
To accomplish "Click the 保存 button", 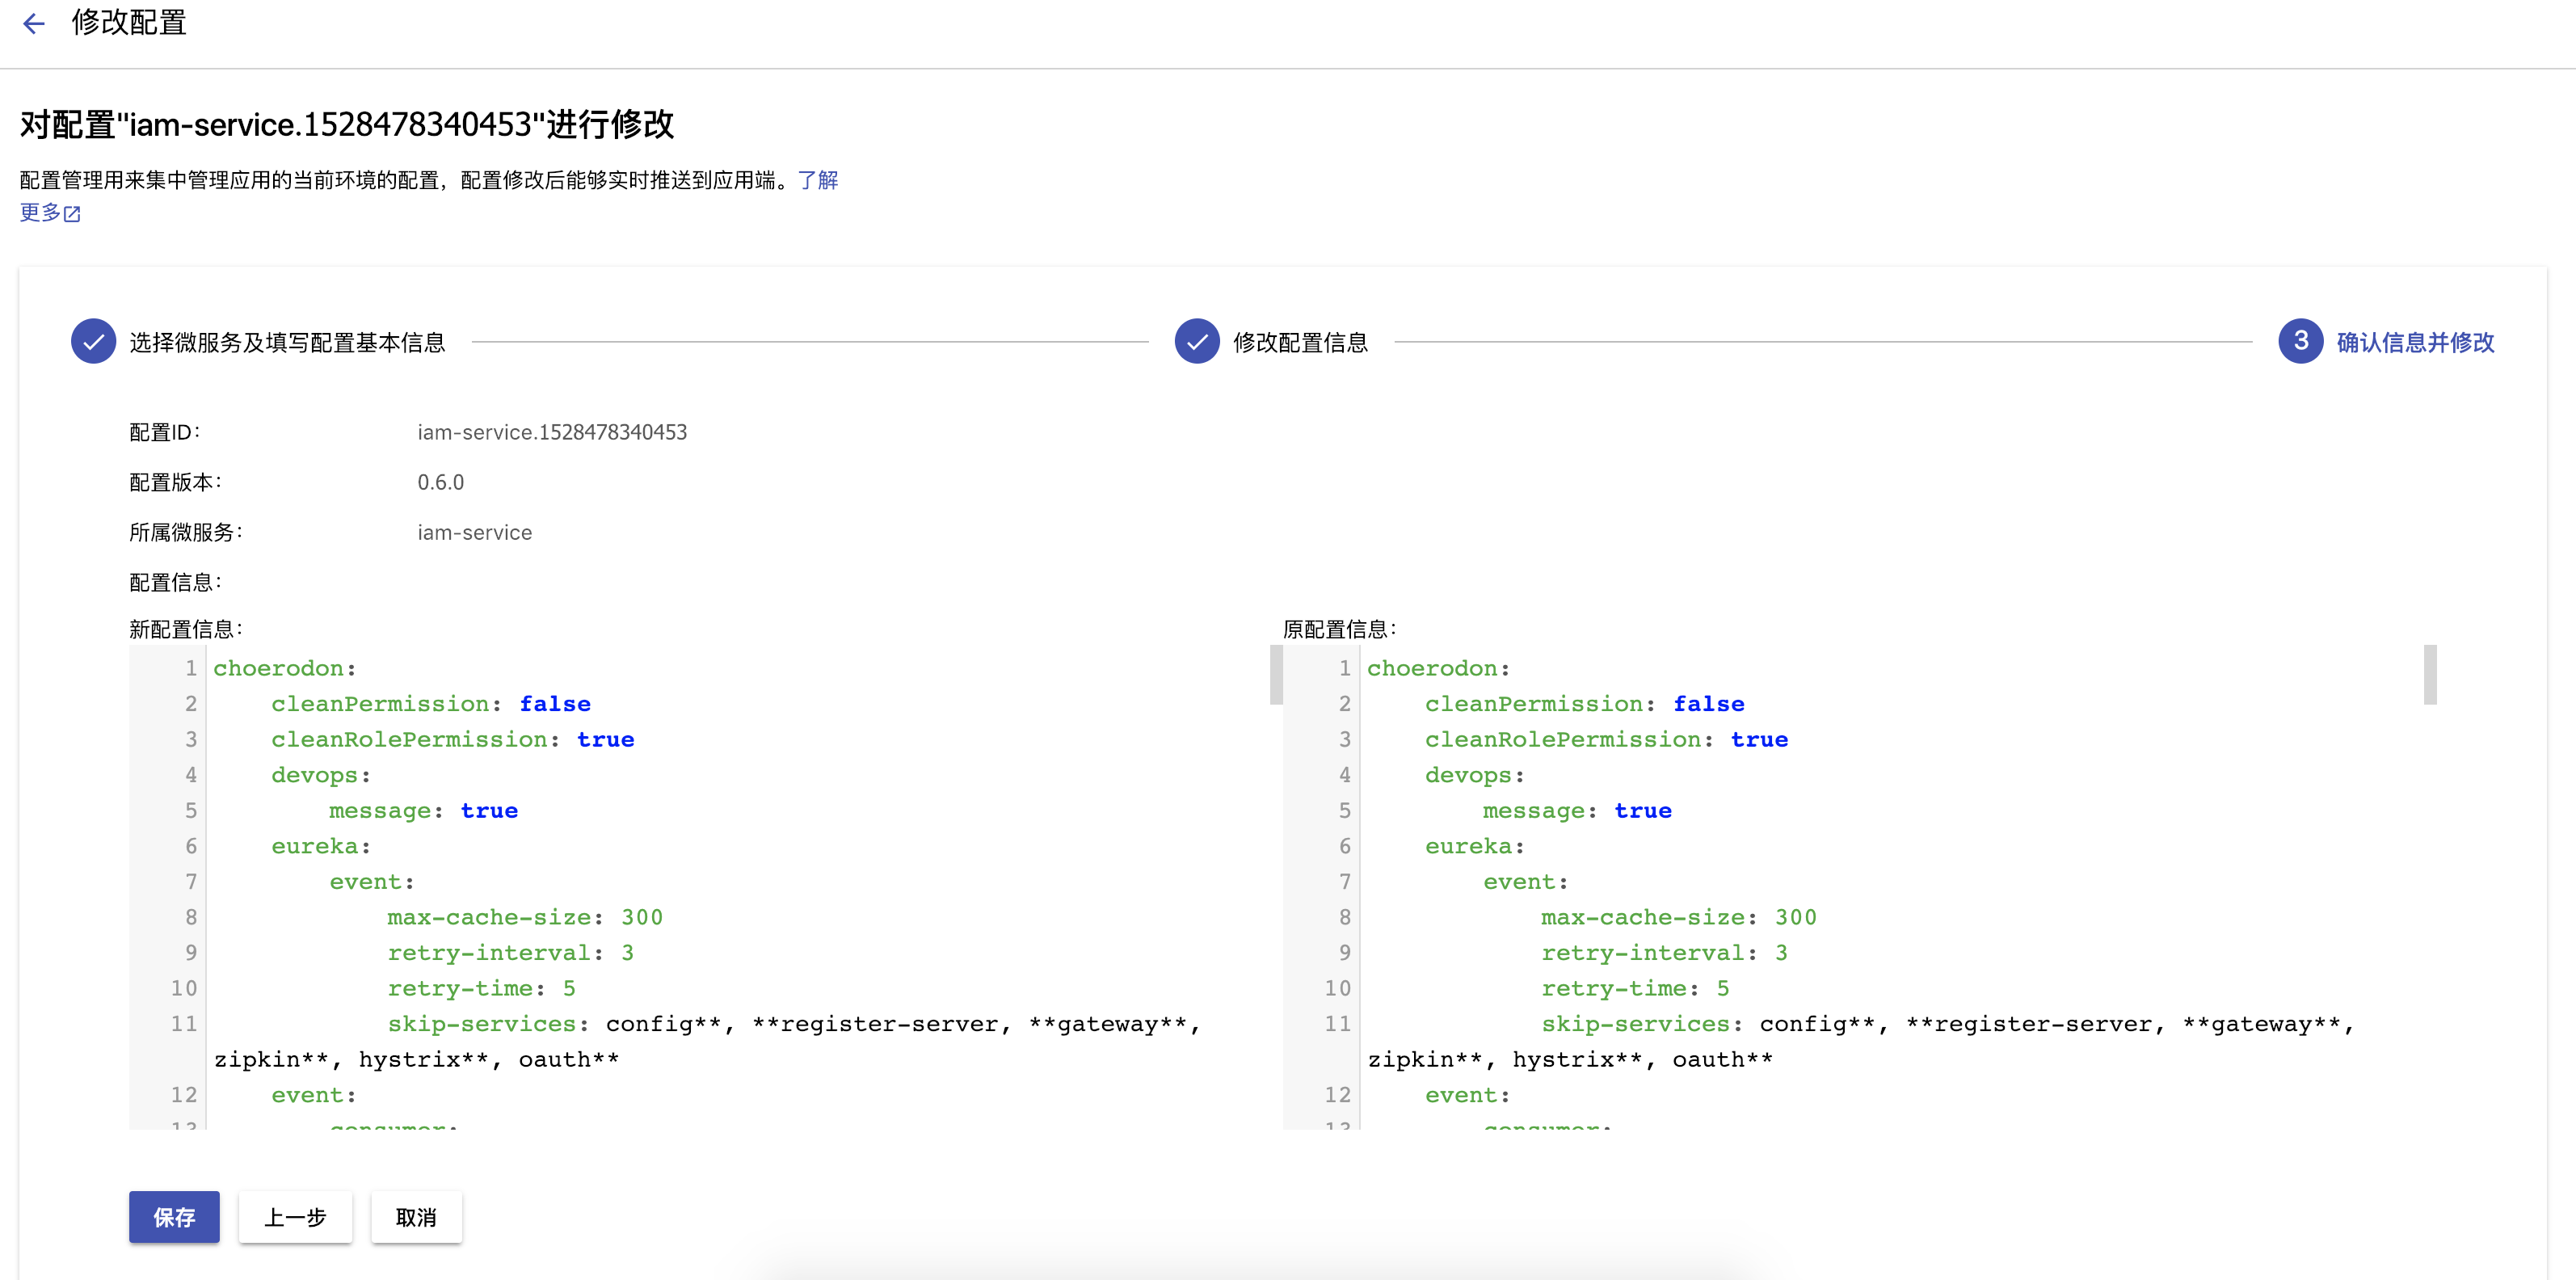I will click(x=174, y=1217).
